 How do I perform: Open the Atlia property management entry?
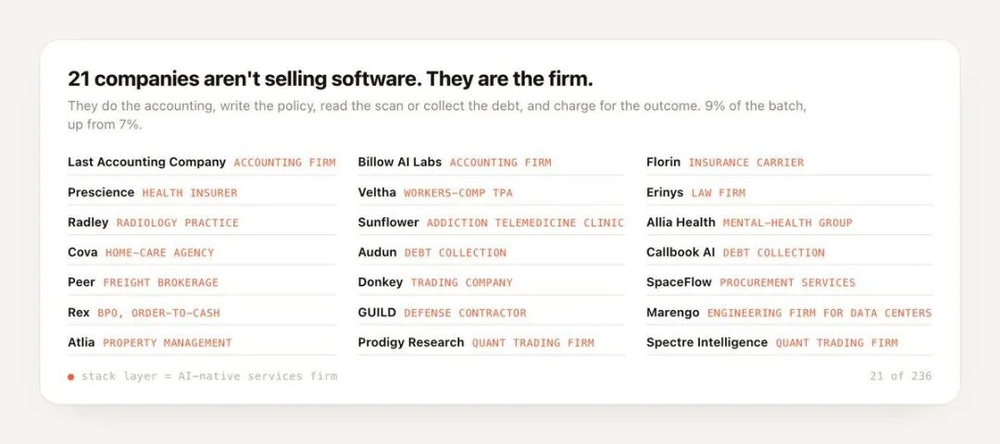[202, 343]
